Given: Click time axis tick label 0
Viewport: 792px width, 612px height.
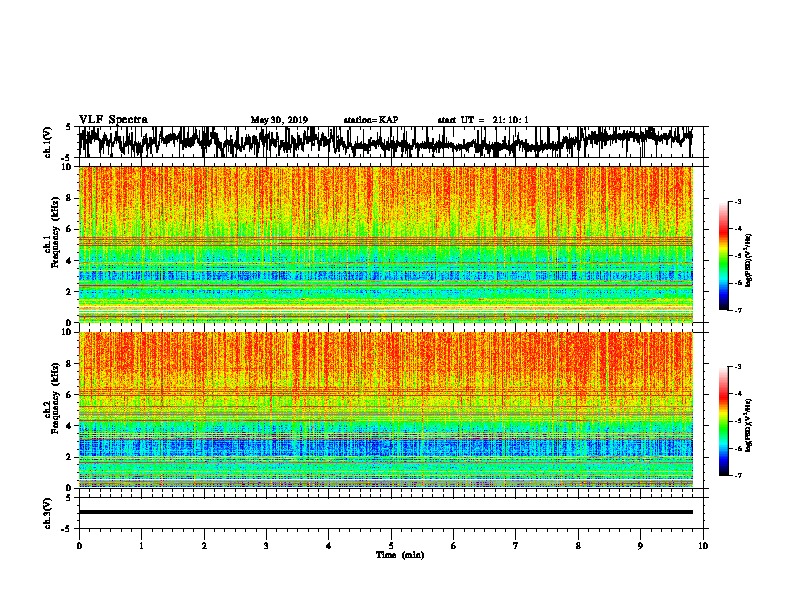Looking at the screenshot, I should pos(79,546).
